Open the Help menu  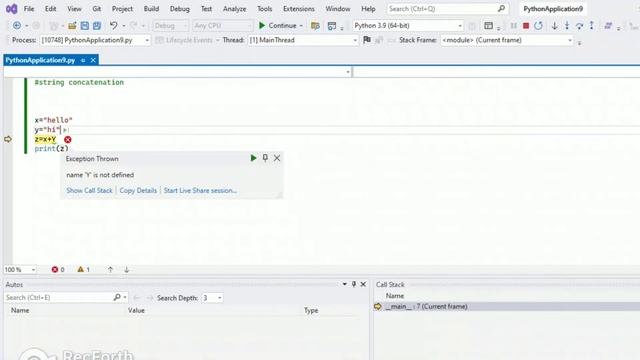point(368,9)
